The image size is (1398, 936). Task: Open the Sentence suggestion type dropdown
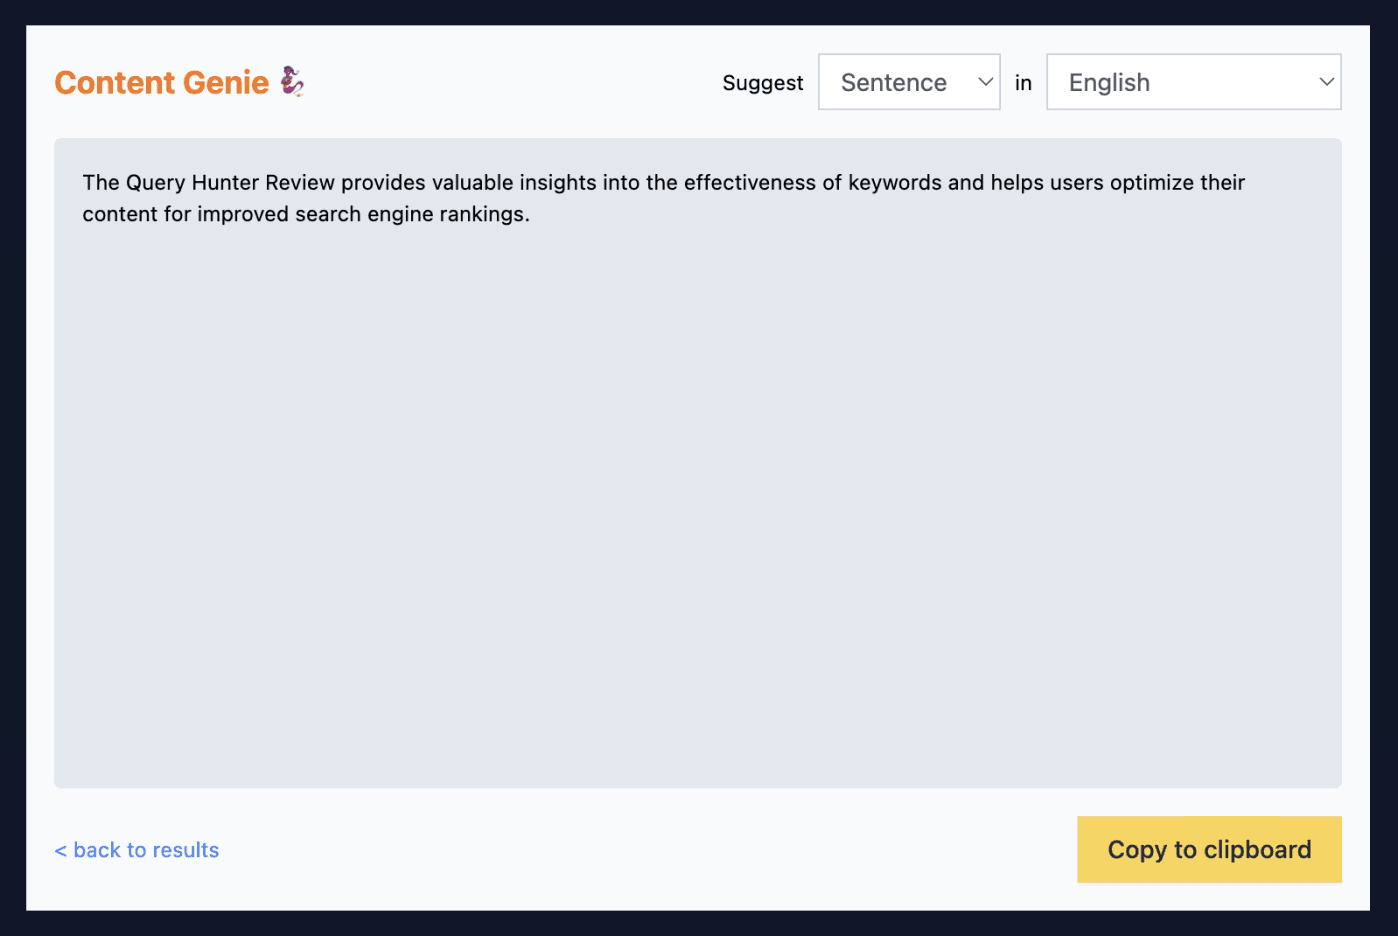point(908,81)
